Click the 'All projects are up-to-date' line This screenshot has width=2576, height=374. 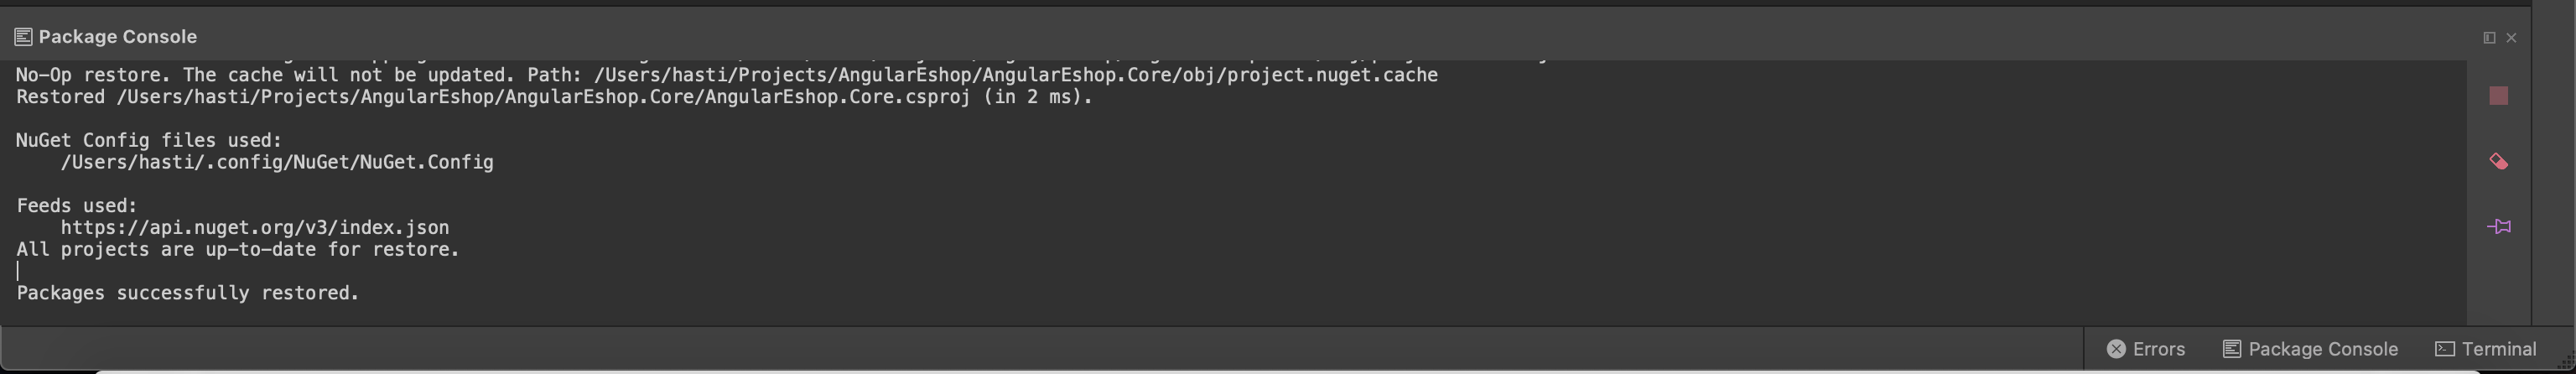(238, 250)
